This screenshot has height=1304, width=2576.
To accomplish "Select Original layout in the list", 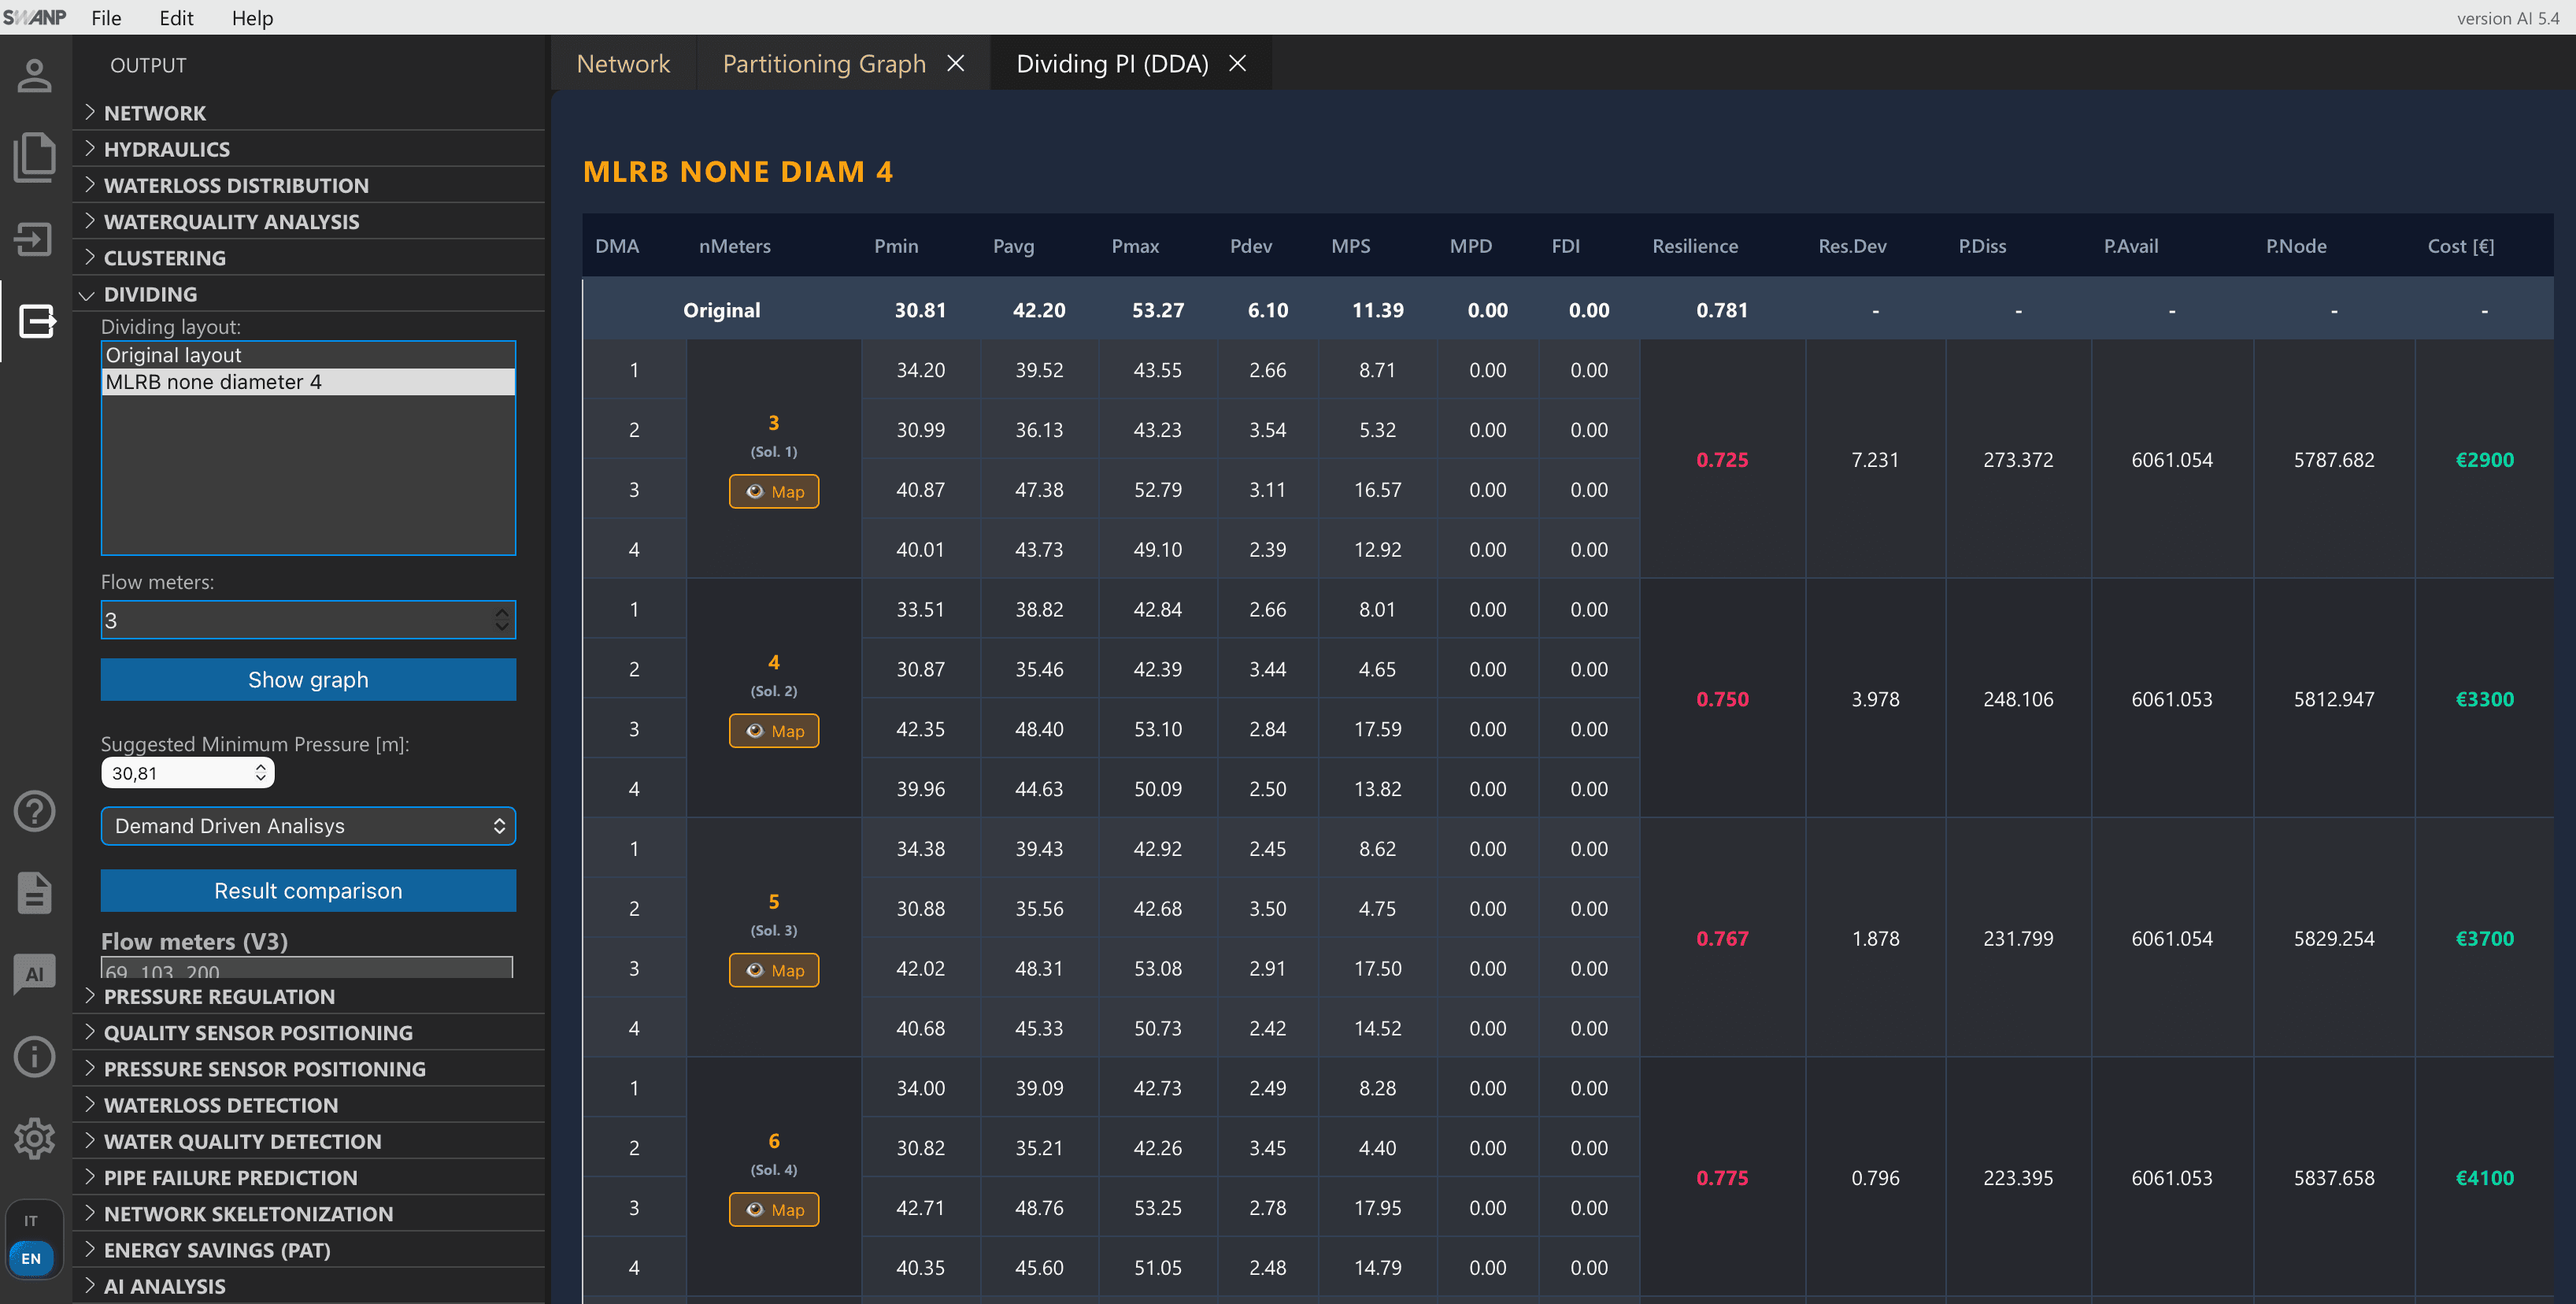I will coord(308,355).
